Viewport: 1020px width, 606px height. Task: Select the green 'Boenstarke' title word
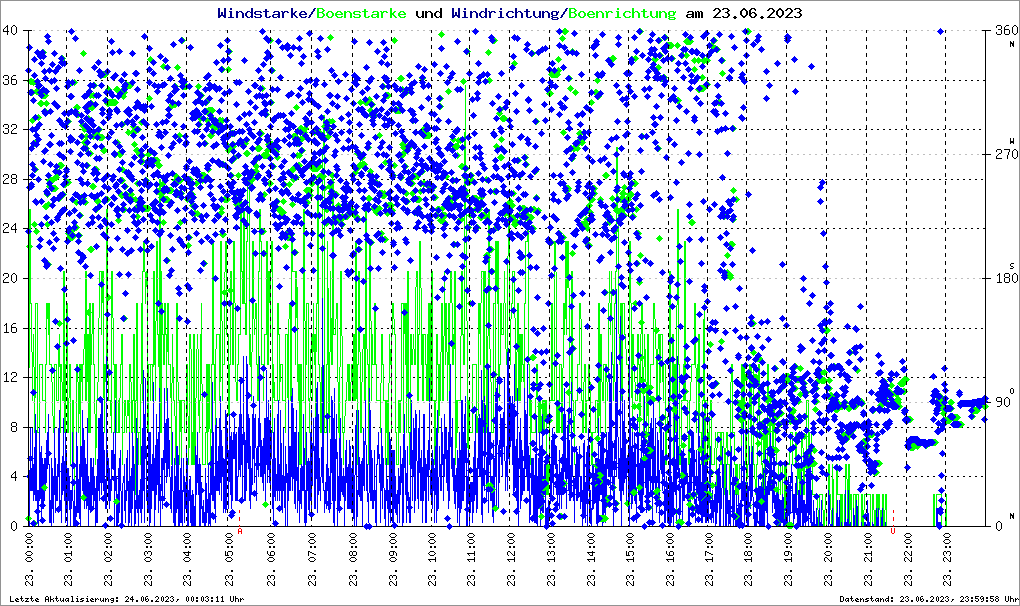362,13
